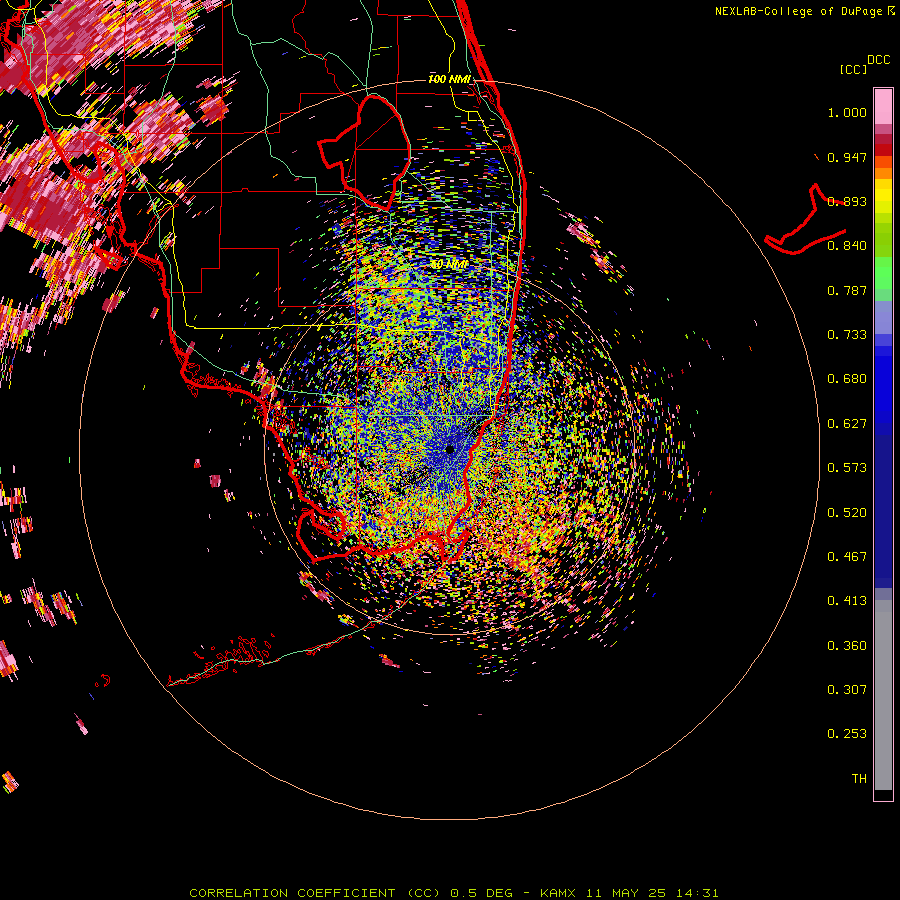Image resolution: width=900 pixels, height=900 pixels.
Task: Select the 0.947 legend value
Action: [847, 157]
